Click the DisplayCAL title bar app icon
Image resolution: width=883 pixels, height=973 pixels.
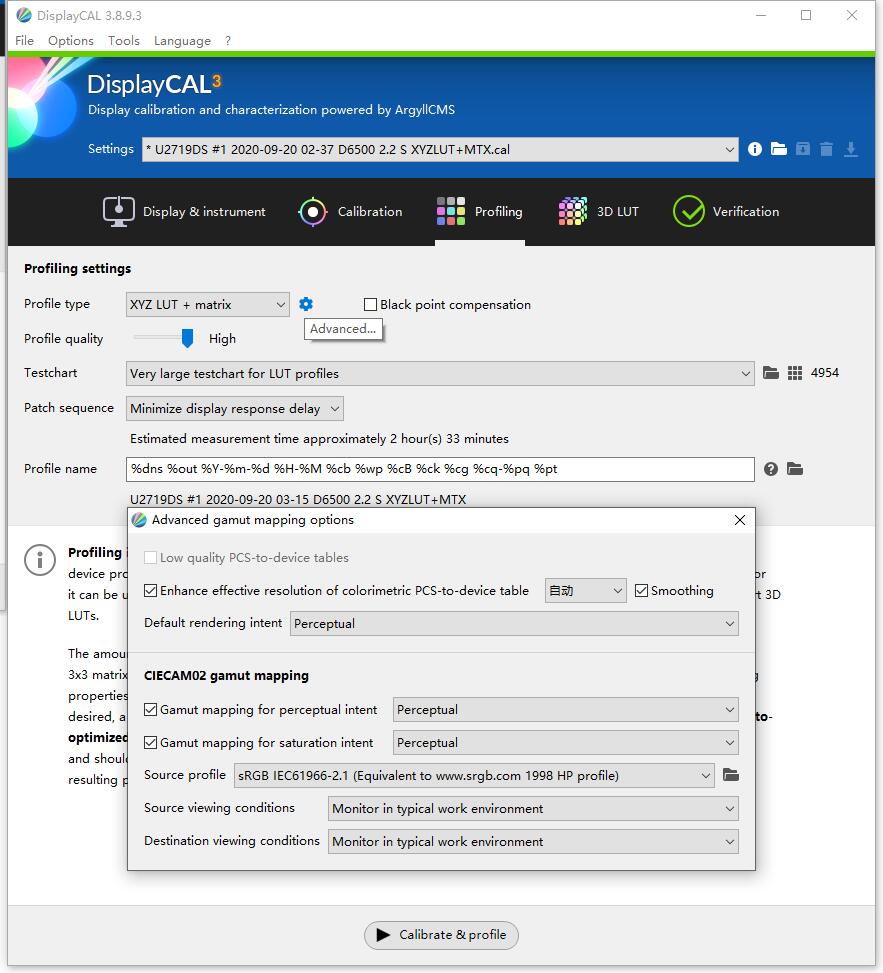24,15
